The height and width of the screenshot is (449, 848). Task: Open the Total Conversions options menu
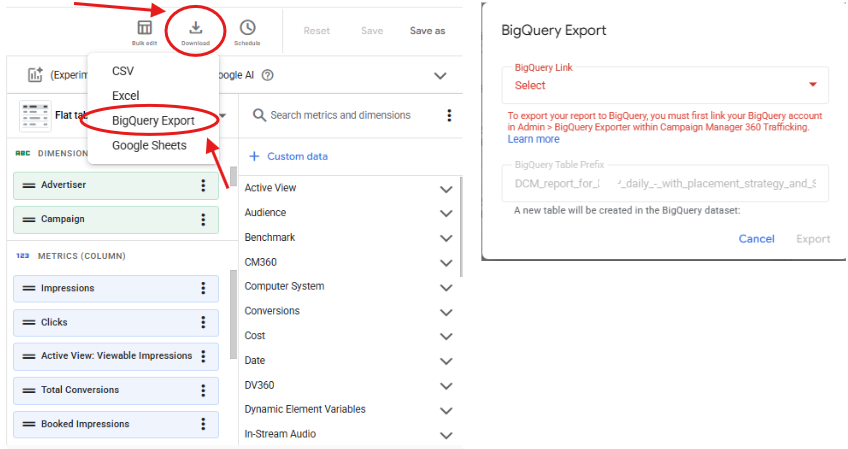(203, 390)
